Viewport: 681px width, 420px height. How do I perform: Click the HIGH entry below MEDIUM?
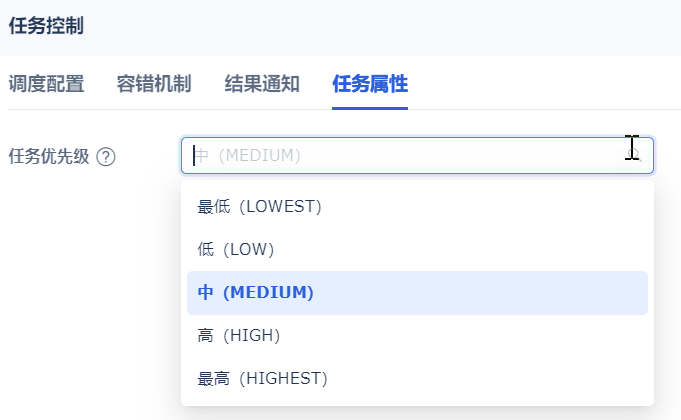[x=239, y=335]
